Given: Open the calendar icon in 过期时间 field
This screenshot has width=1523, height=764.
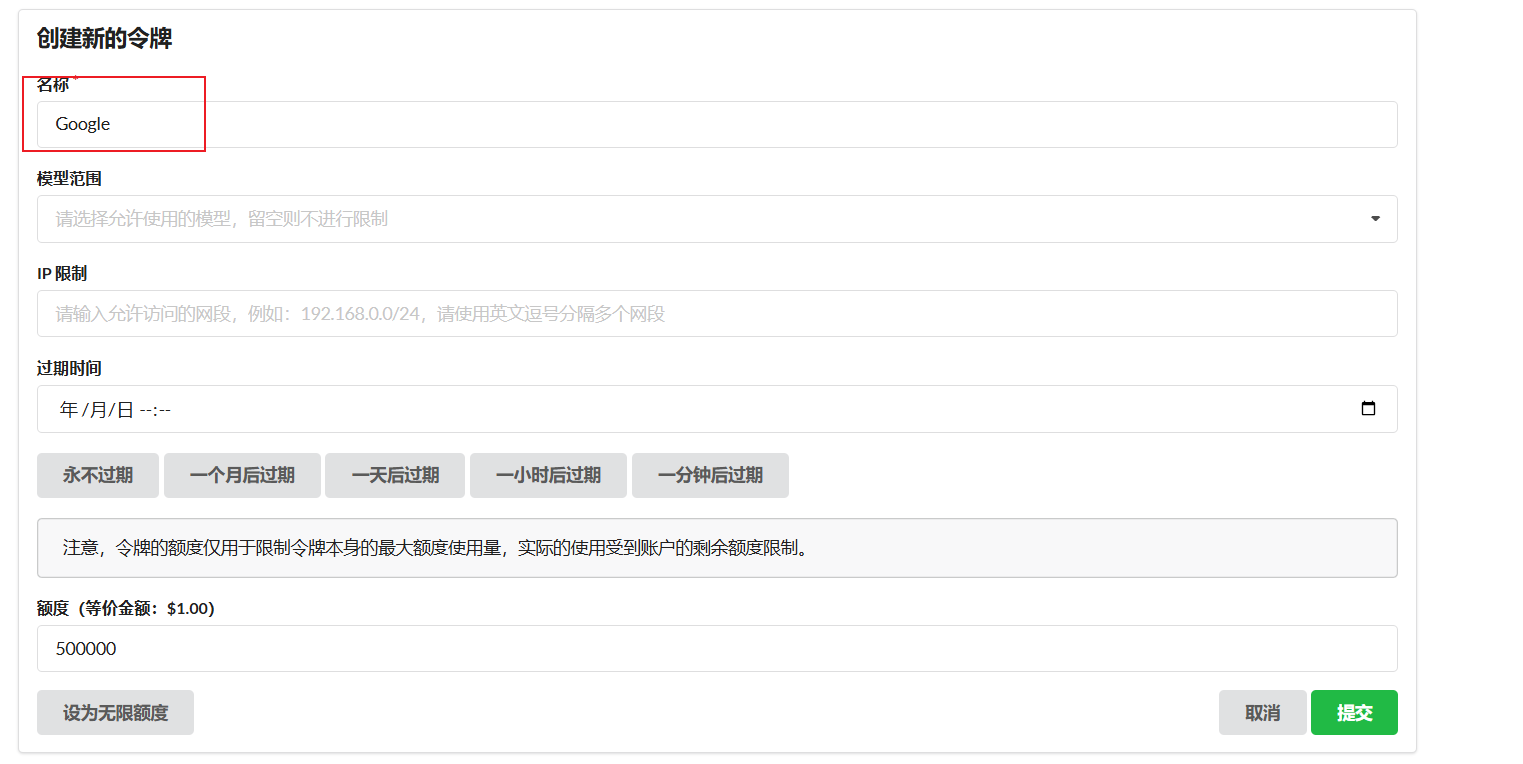Looking at the screenshot, I should 1369,408.
